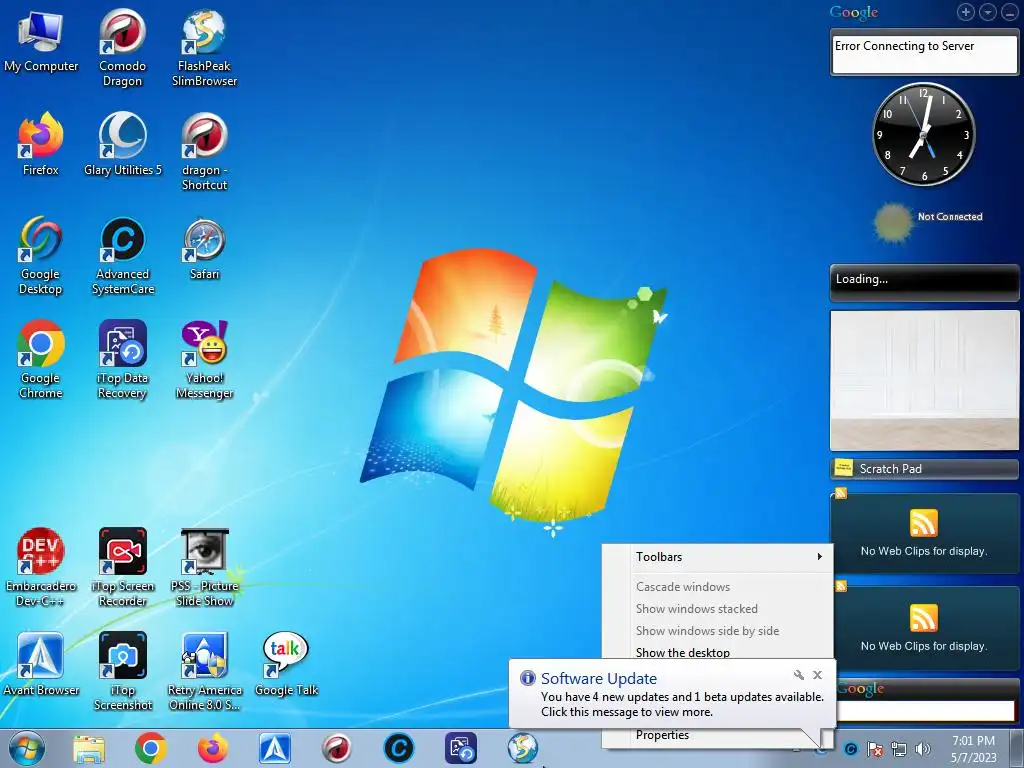Open Comodo Dragon from the taskbar
Screen dimensions: 1024x768
click(337, 748)
